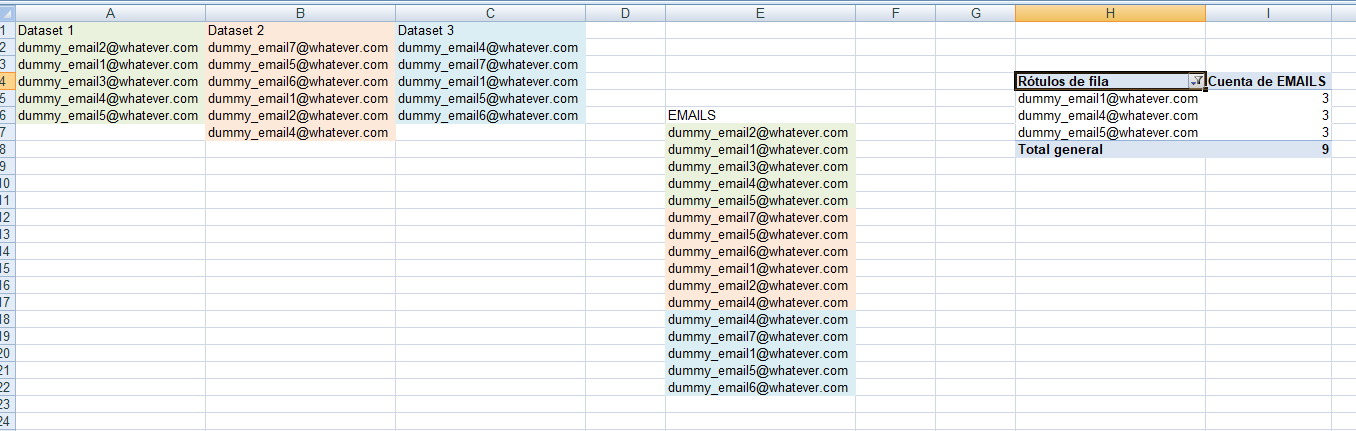Image resolution: width=1356 pixels, height=431 pixels.
Task: Select dummy_email2 directly below EMAILS heading
Action: [x=760, y=132]
